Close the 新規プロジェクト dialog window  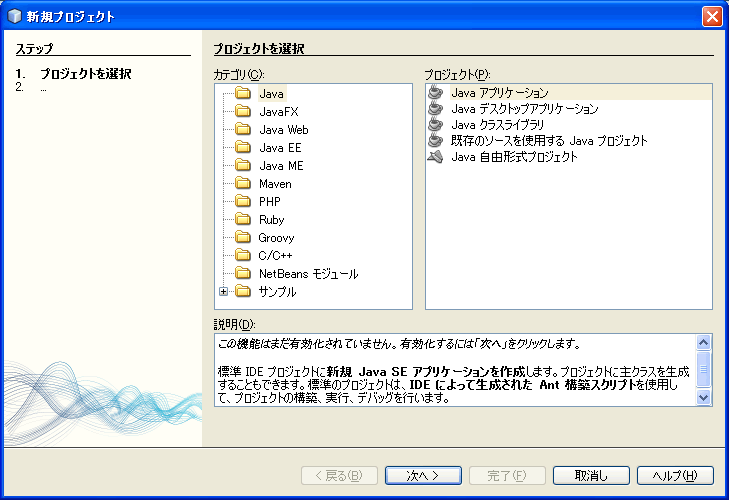tap(712, 16)
